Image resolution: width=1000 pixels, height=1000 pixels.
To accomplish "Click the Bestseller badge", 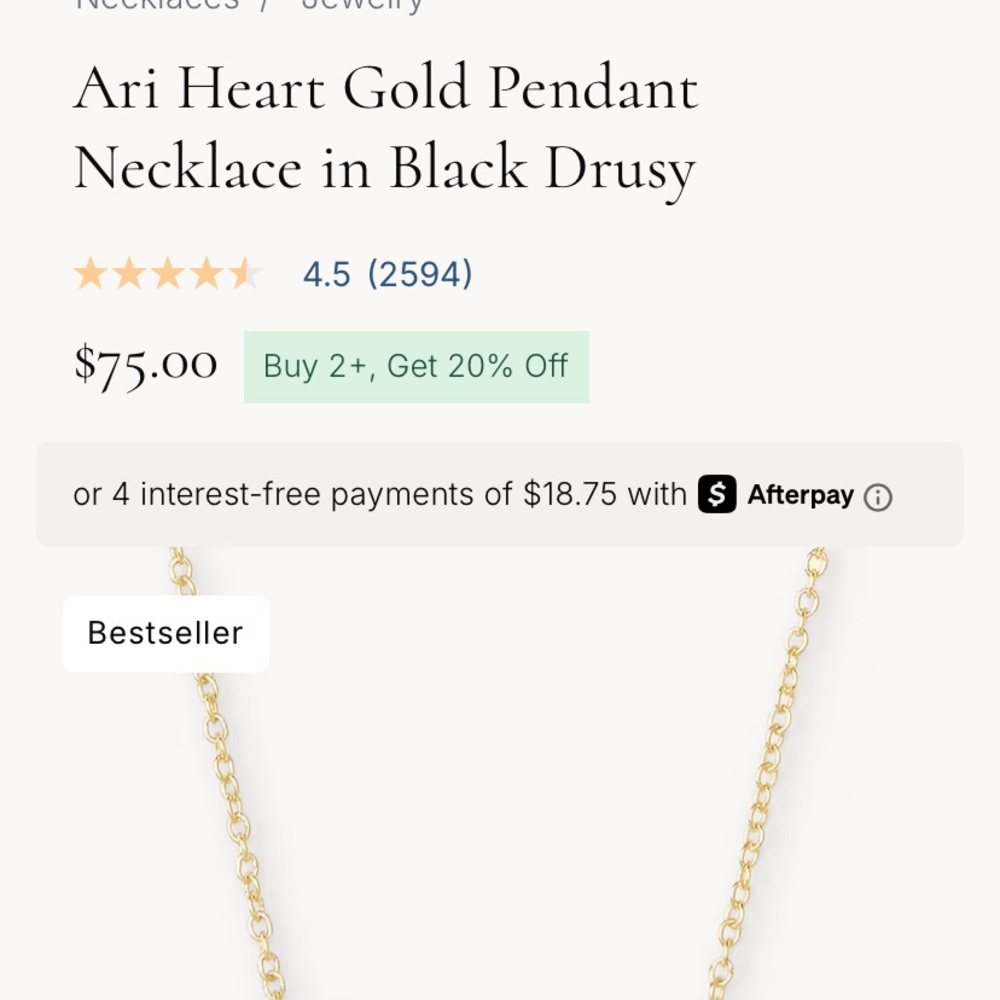I will point(165,632).
